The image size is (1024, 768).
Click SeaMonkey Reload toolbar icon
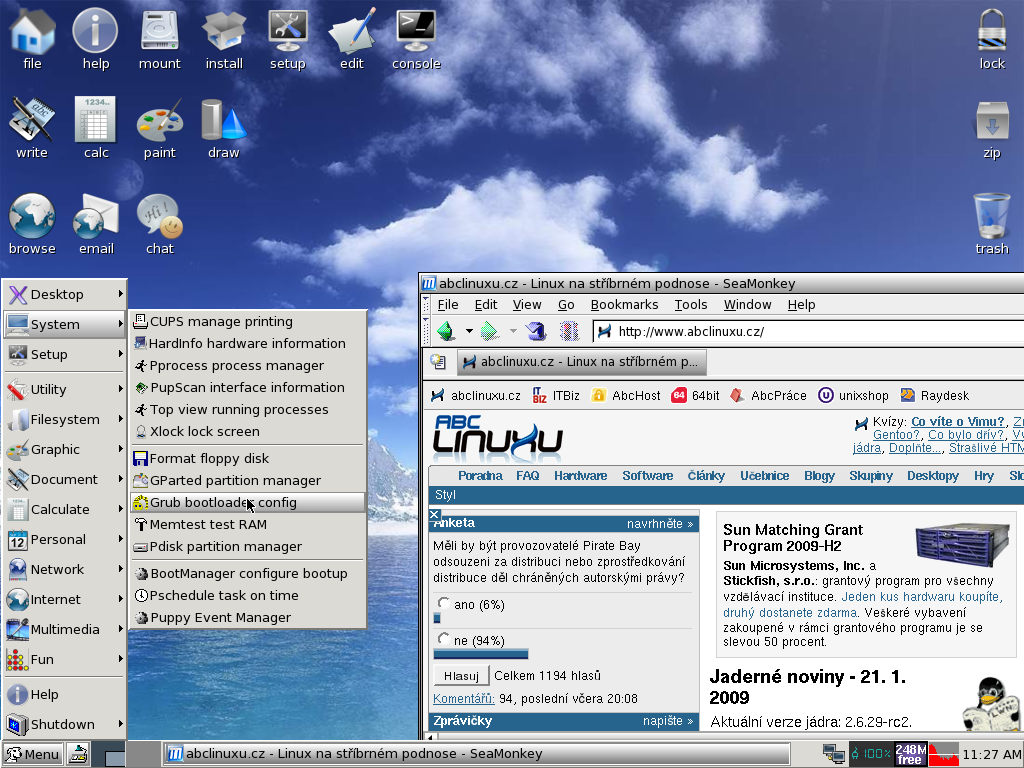click(x=536, y=331)
